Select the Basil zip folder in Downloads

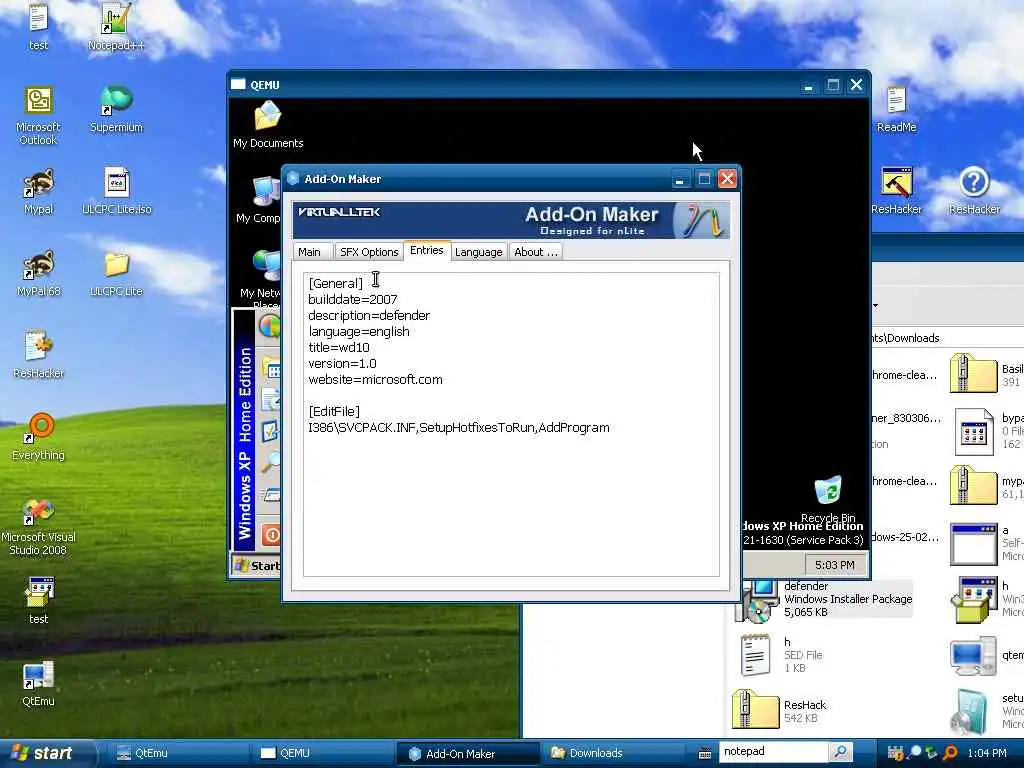point(986,374)
